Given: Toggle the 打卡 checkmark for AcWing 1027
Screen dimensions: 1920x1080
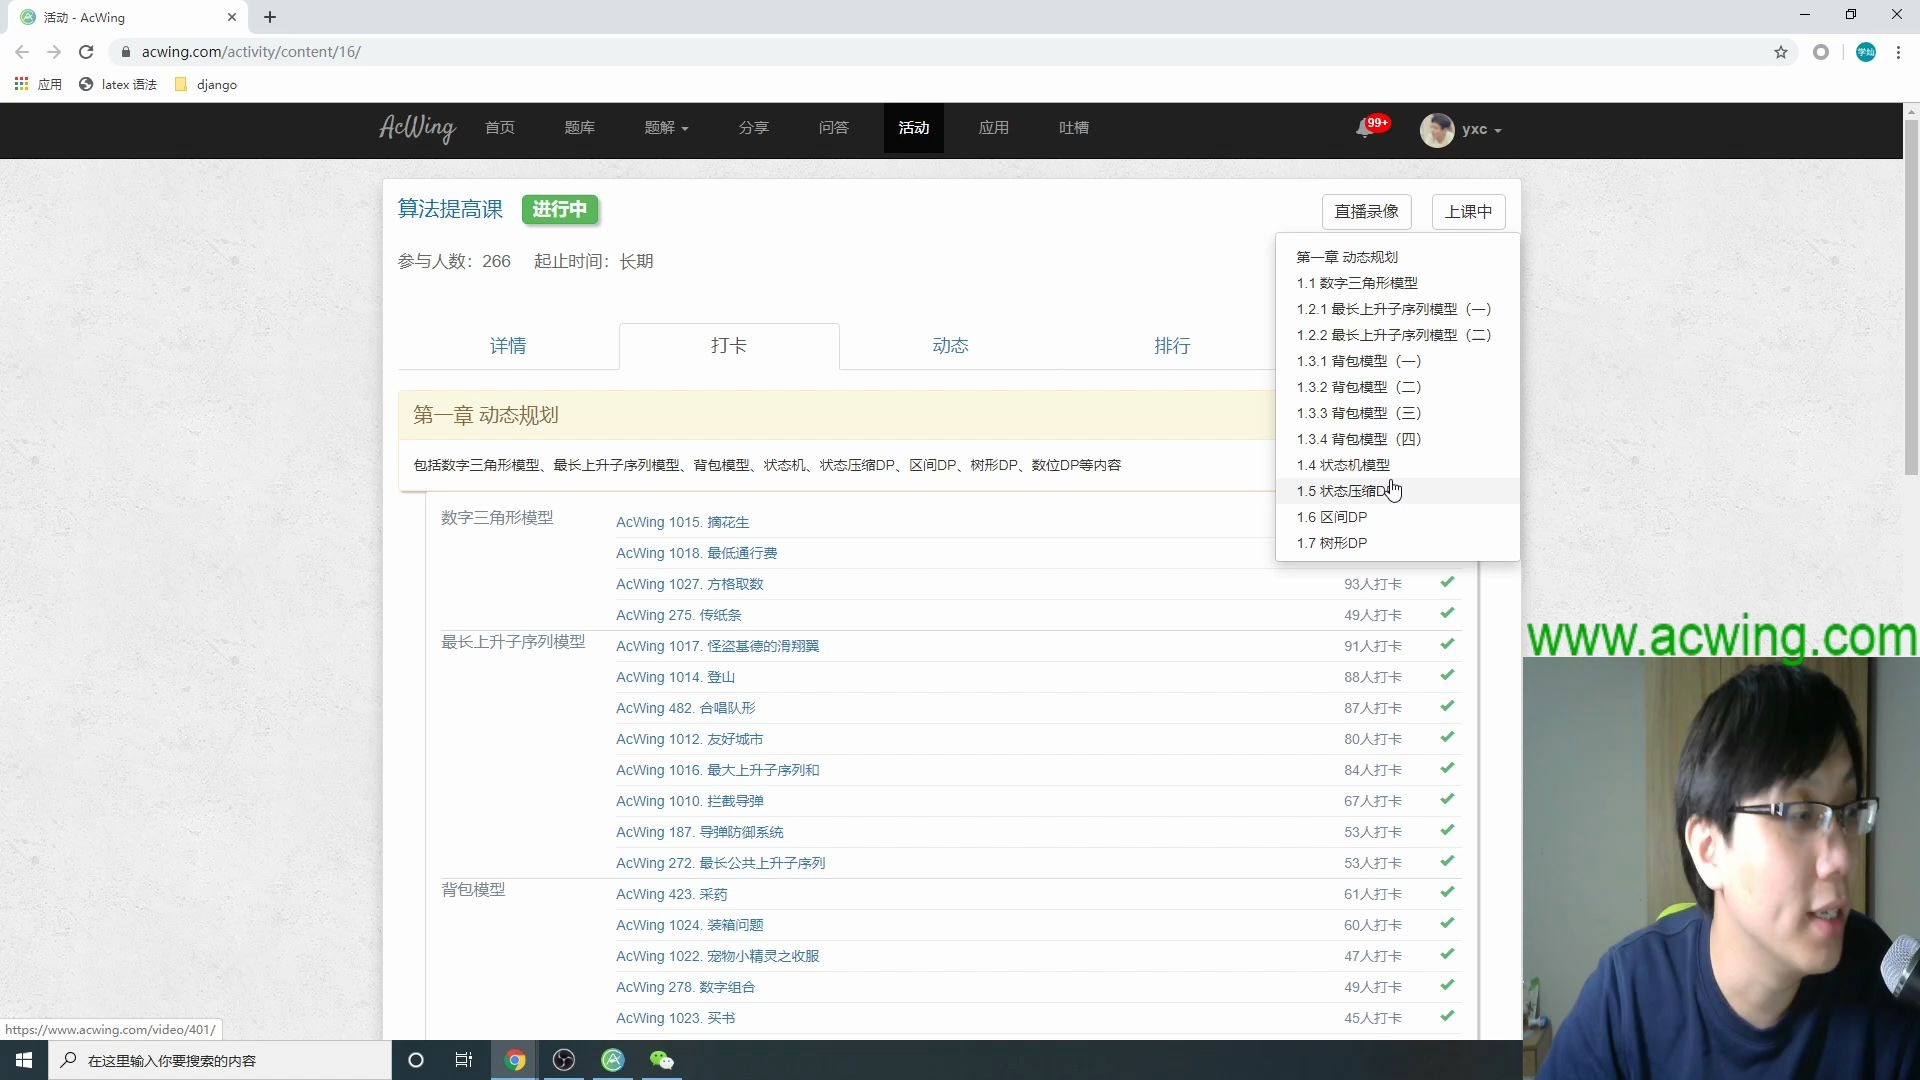Looking at the screenshot, I should click(x=1447, y=581).
